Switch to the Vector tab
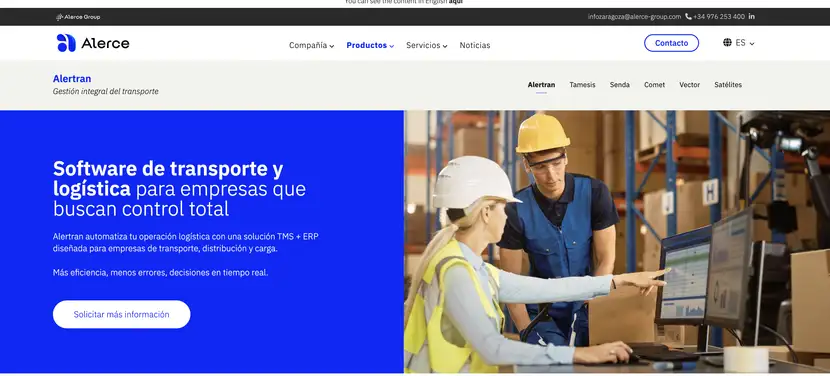The height and width of the screenshot is (376, 830). (x=689, y=85)
